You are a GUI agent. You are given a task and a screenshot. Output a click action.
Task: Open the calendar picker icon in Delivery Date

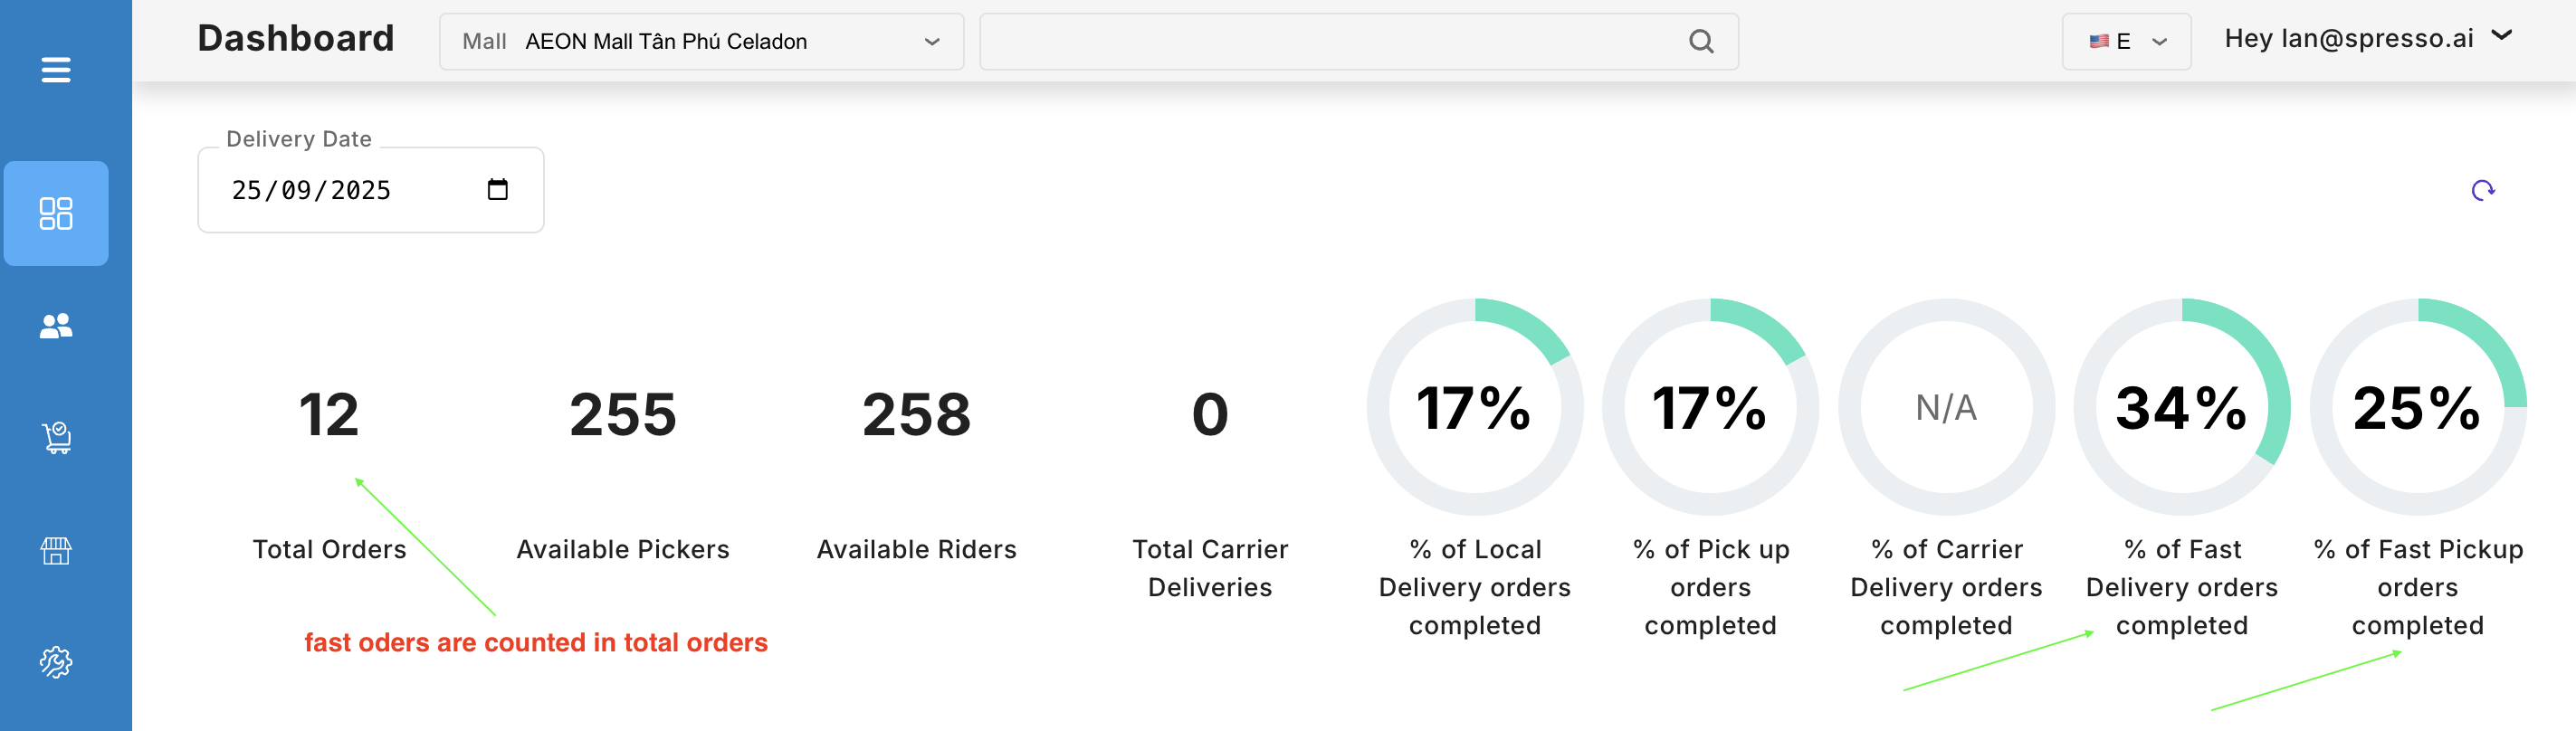tap(497, 189)
